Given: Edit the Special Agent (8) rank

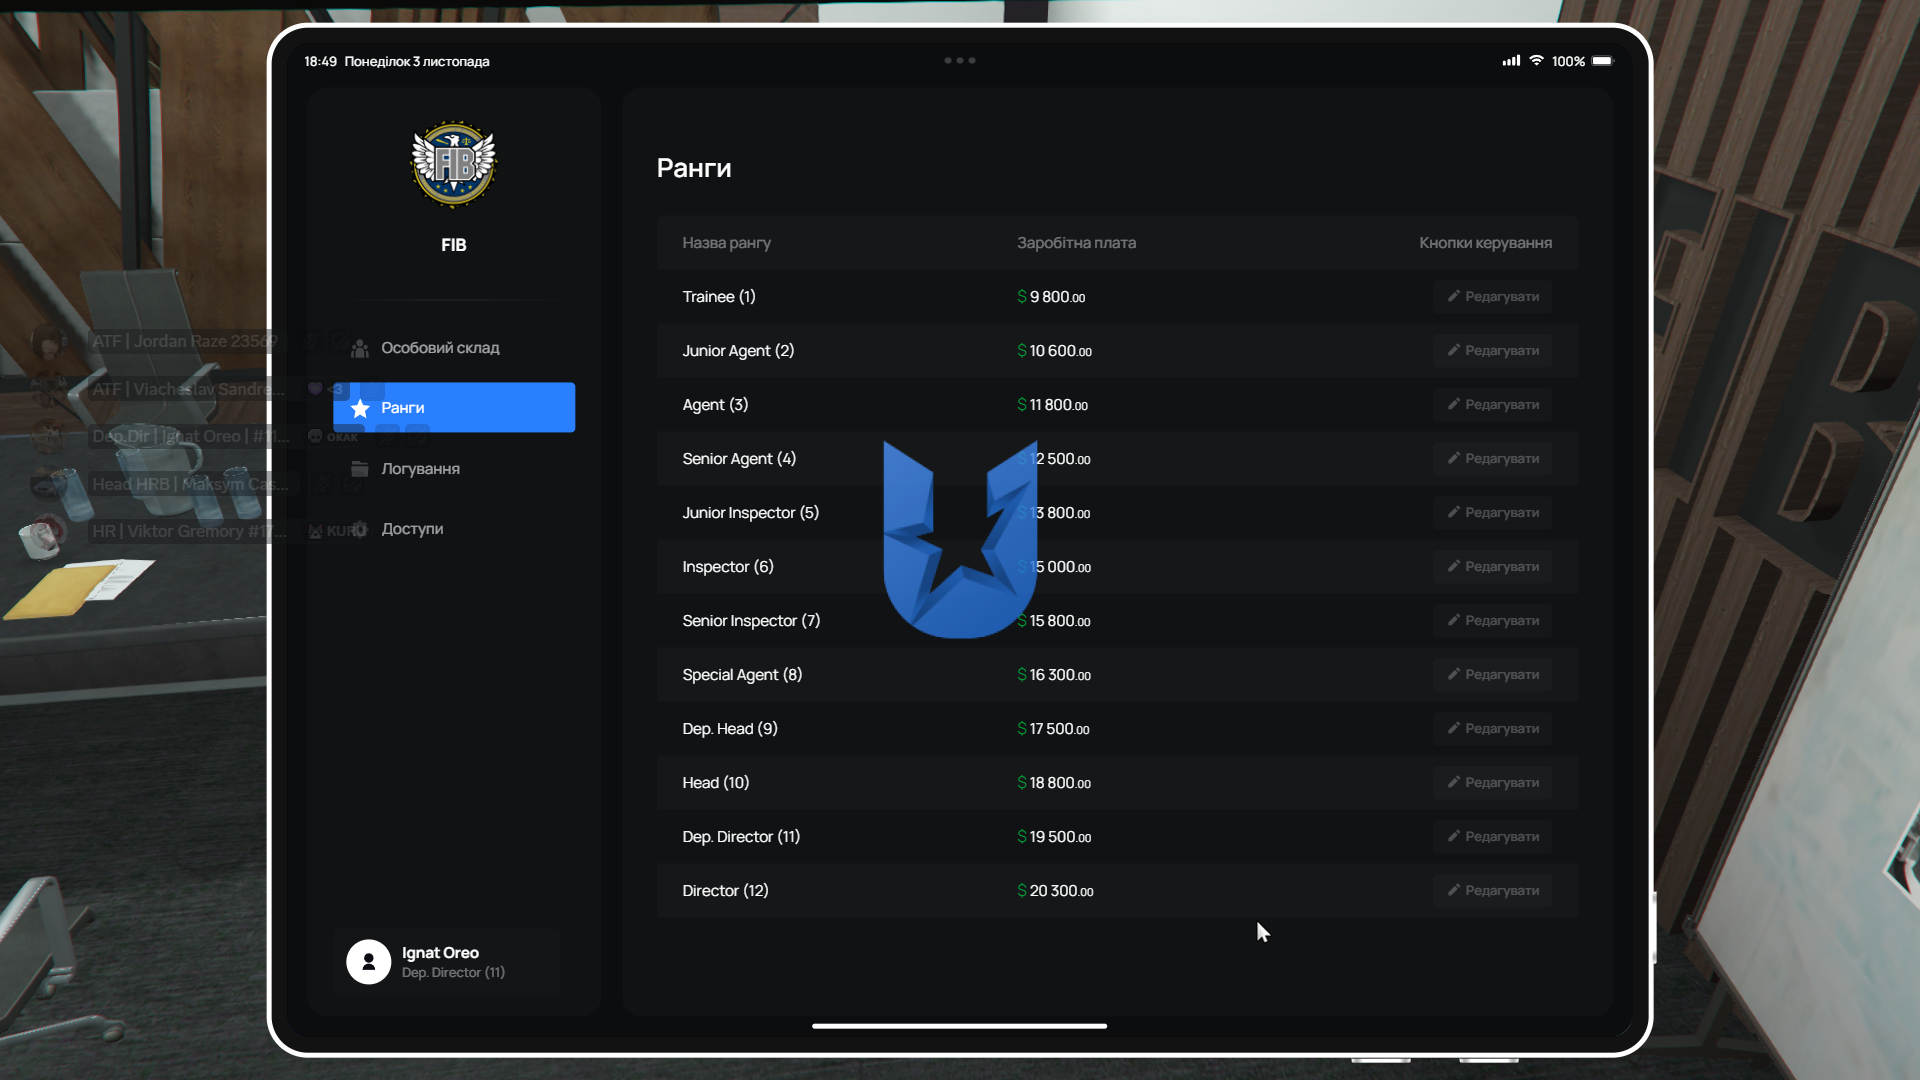Looking at the screenshot, I should pos(1493,675).
